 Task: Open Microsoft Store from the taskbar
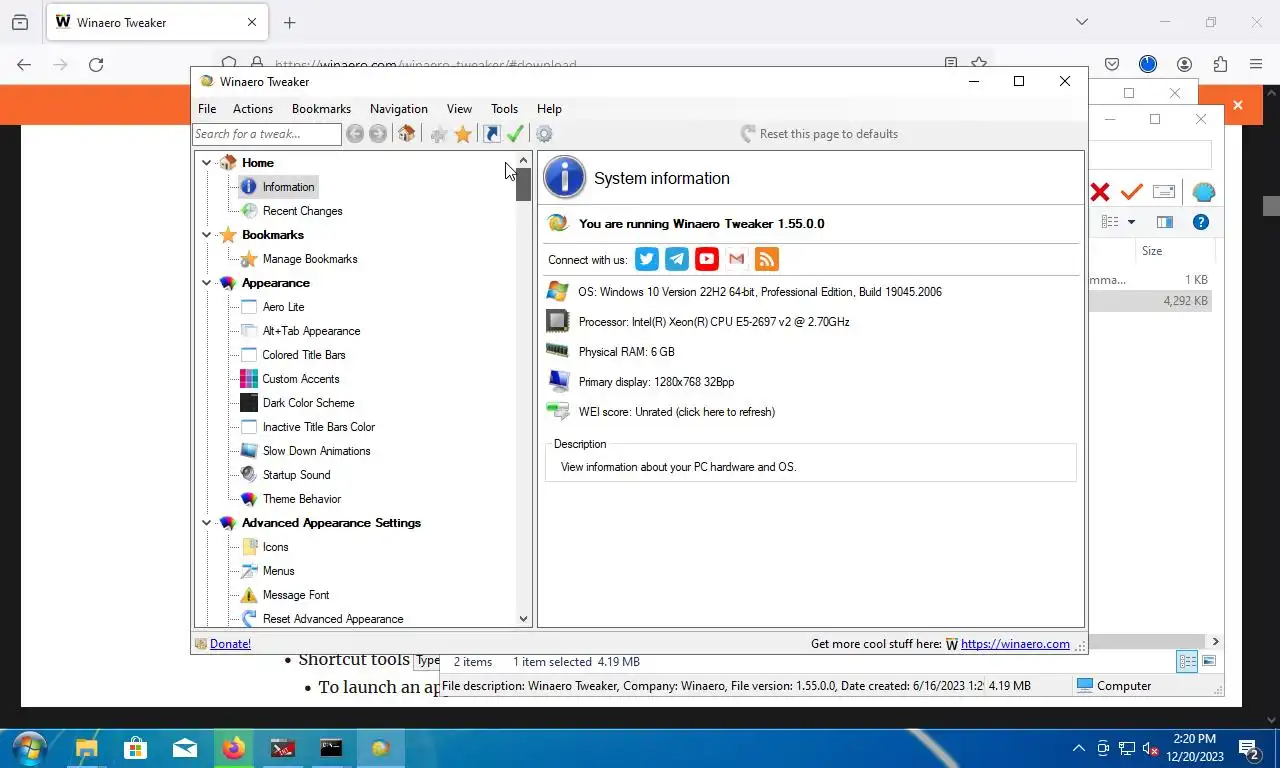coord(136,748)
